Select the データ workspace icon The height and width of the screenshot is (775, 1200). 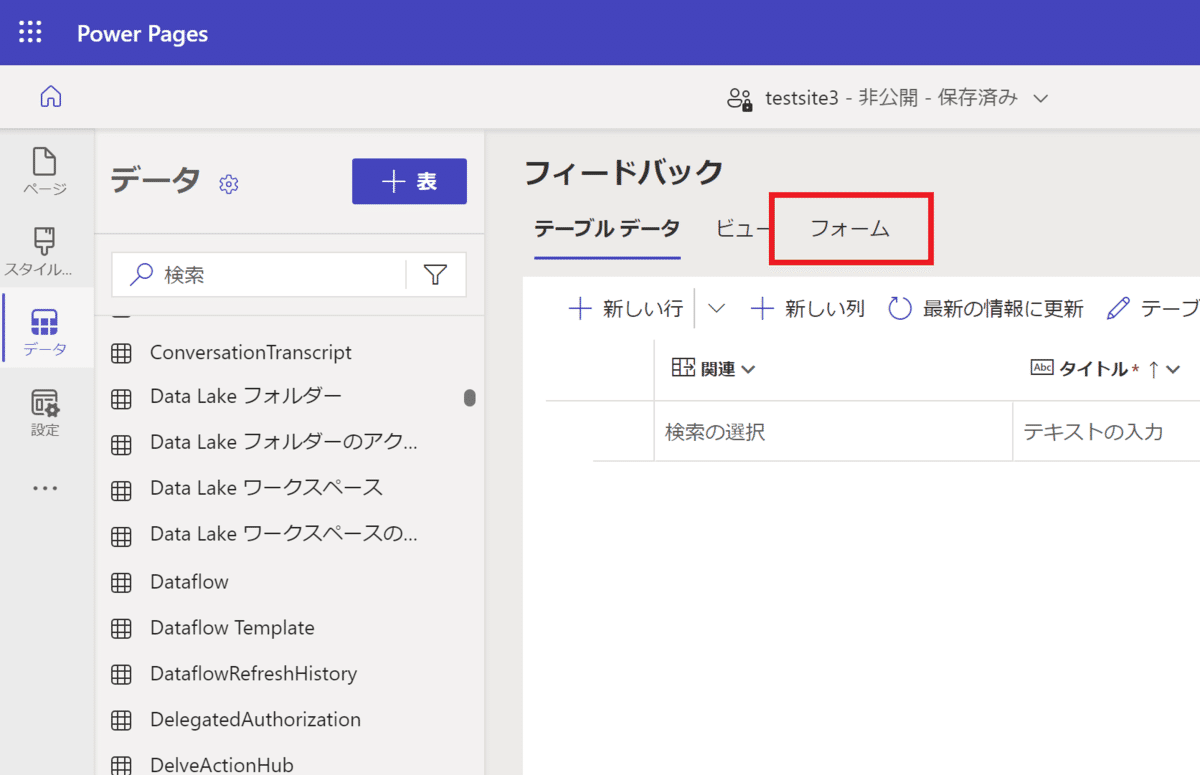click(x=45, y=322)
